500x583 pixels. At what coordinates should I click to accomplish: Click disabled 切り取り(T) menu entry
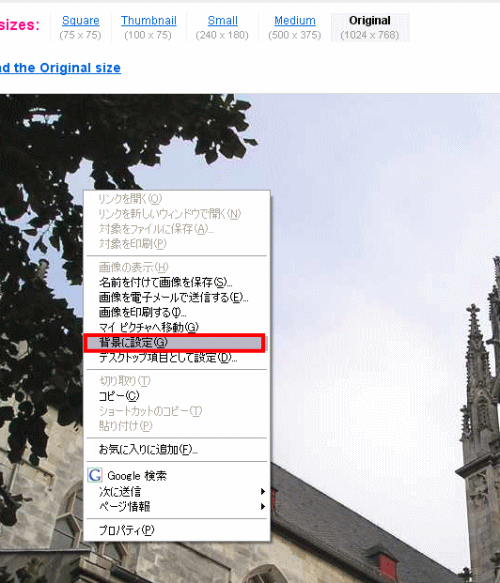177,381
